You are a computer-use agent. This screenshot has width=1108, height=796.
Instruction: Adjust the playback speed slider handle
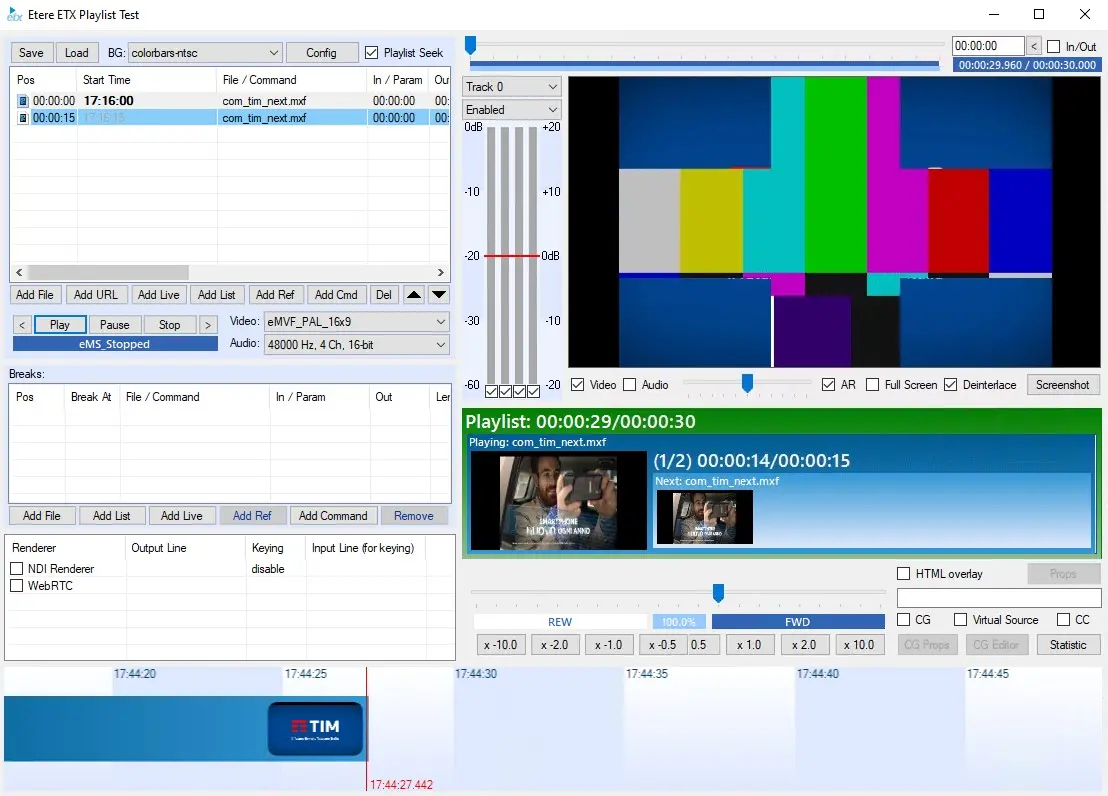718,593
